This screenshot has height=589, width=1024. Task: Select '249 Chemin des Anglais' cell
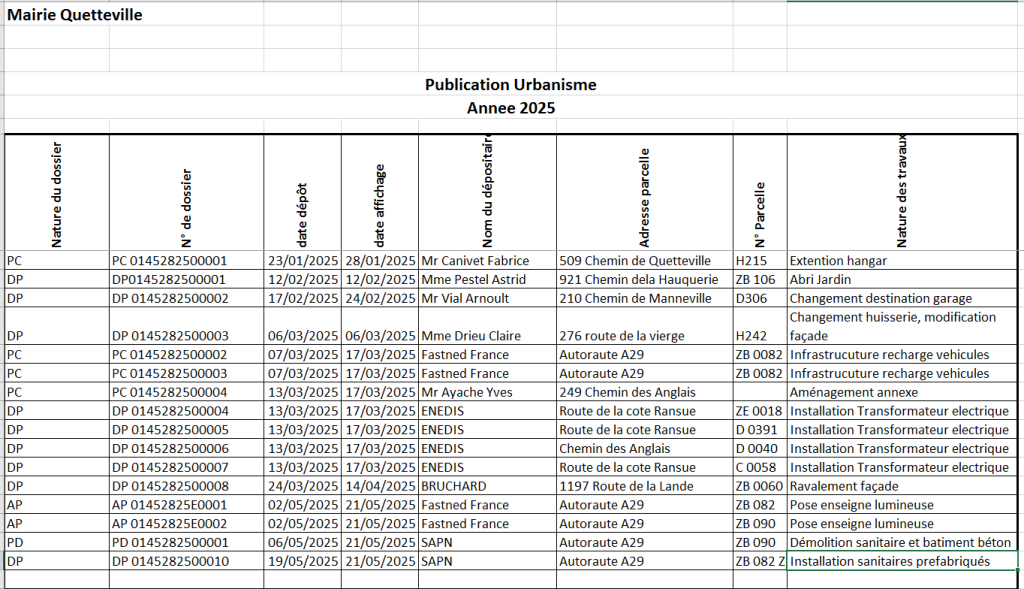click(x=645, y=392)
